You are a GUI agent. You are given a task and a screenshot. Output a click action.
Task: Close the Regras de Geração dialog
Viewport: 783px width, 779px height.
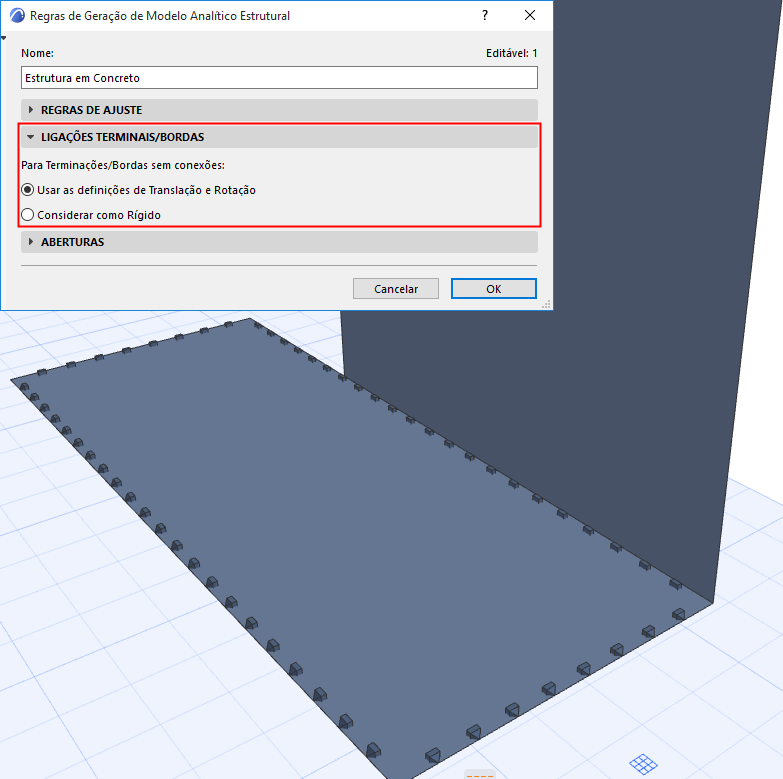[x=530, y=15]
